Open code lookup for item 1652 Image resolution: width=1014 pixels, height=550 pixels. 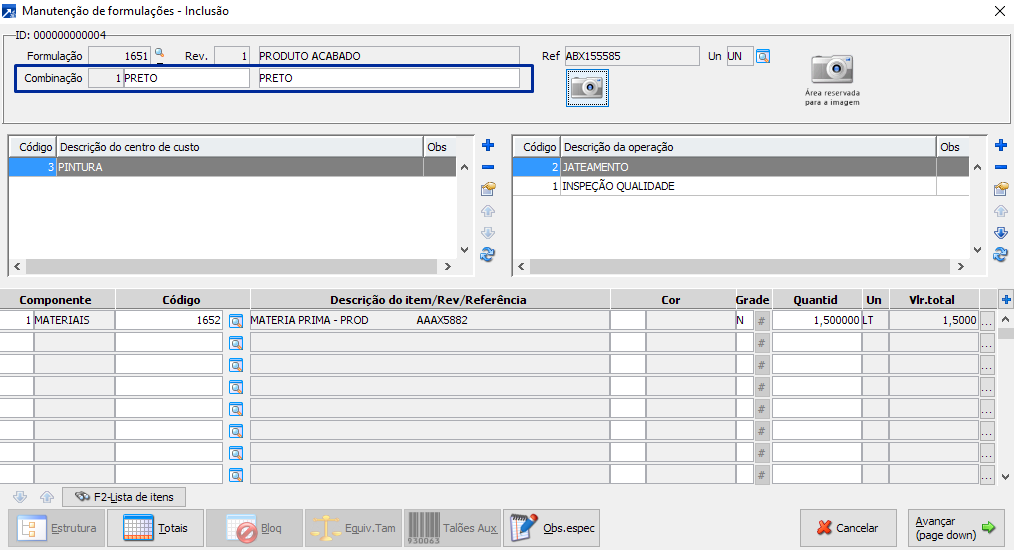(236, 321)
